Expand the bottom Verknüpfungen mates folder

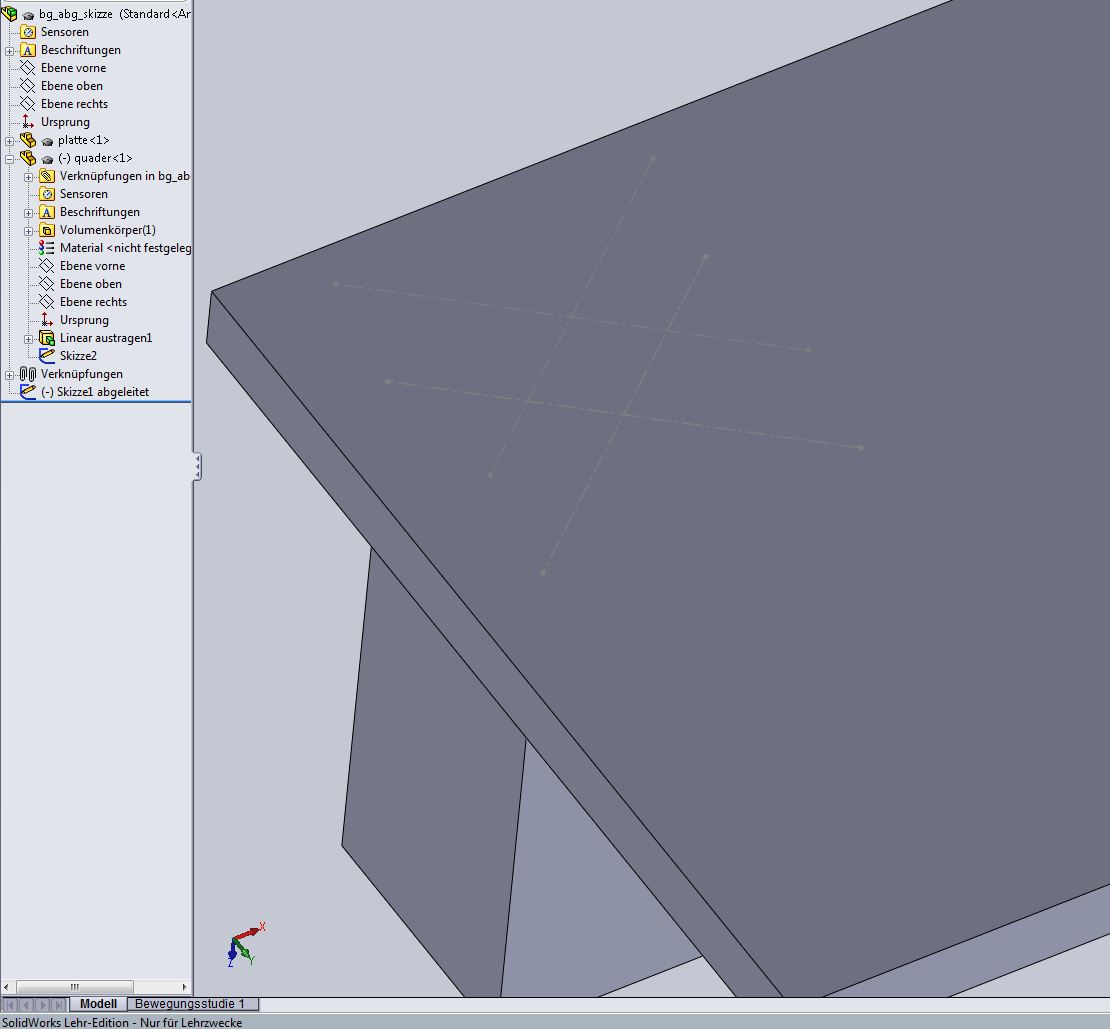(10, 374)
